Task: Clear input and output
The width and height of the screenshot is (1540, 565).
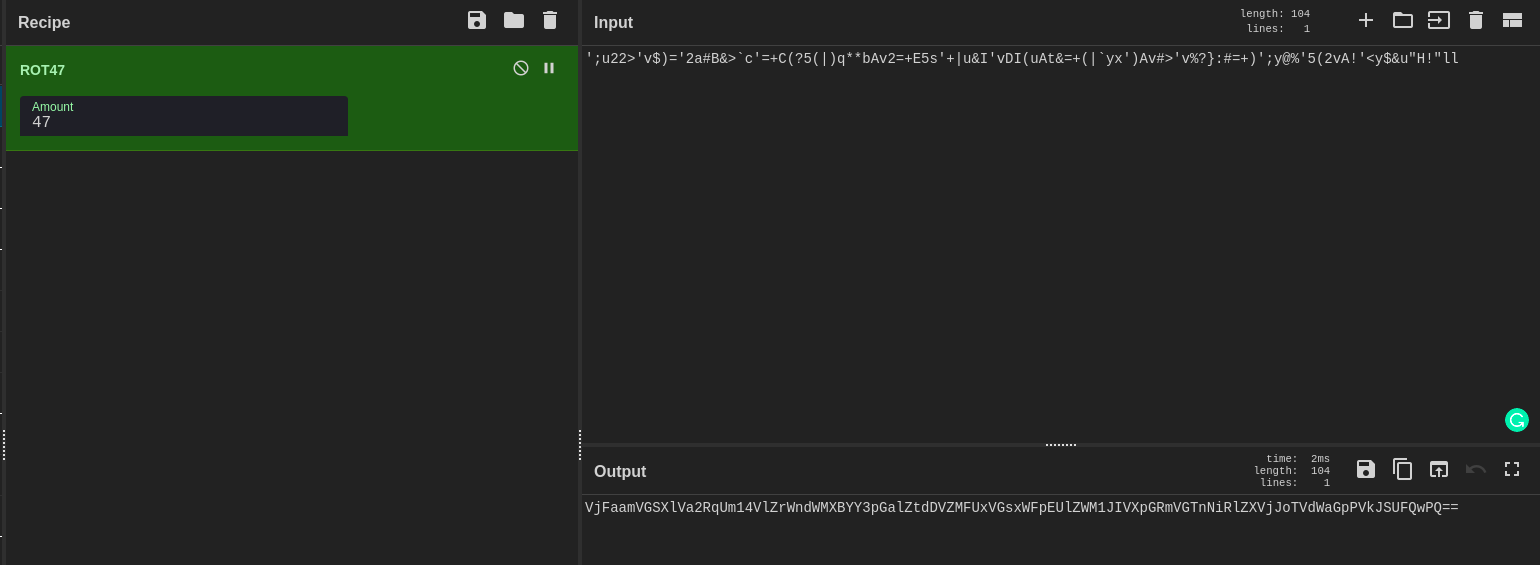Action: pyautogui.click(x=1476, y=20)
